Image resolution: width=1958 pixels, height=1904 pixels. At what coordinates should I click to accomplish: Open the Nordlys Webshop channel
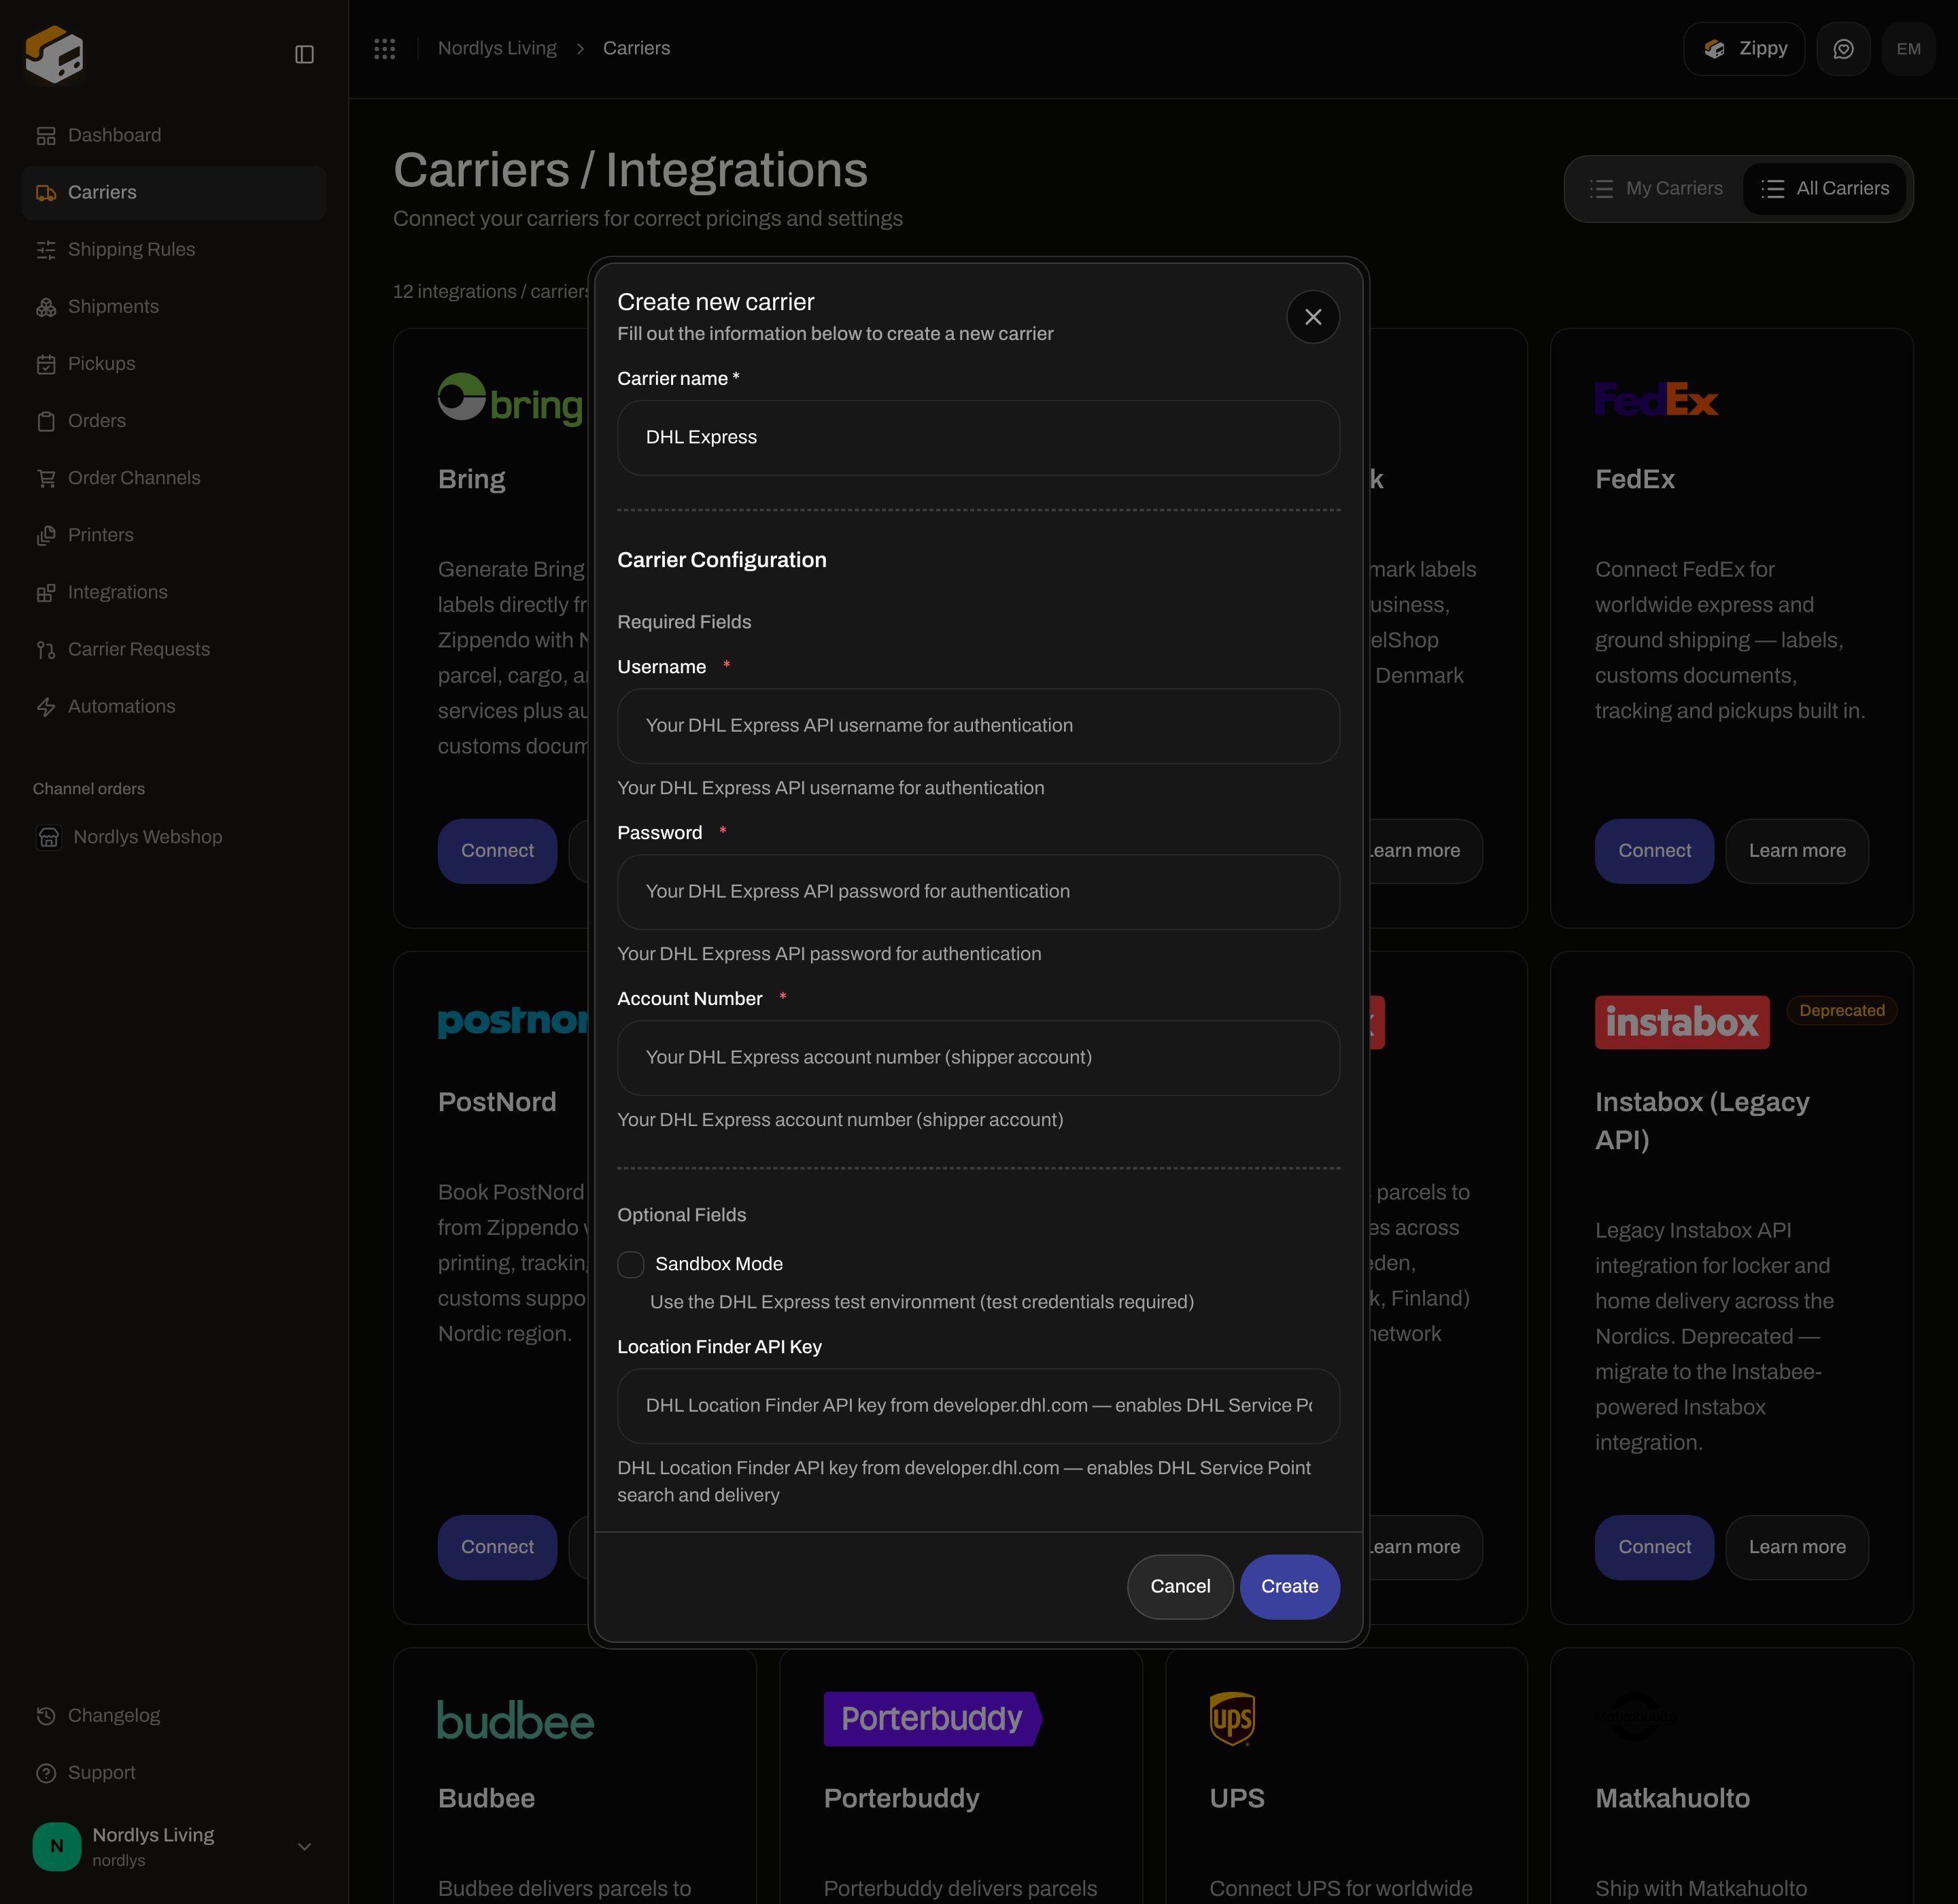tap(173, 837)
